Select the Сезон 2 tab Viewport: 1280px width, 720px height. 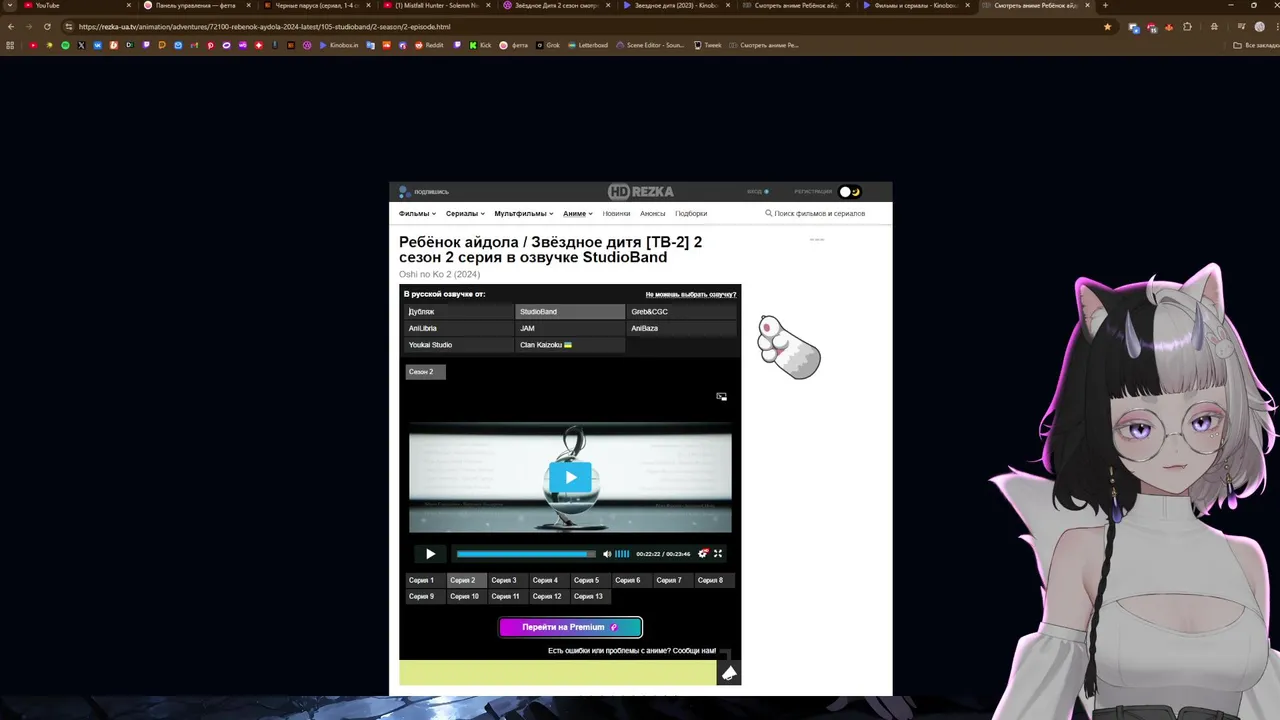pyautogui.click(x=425, y=372)
